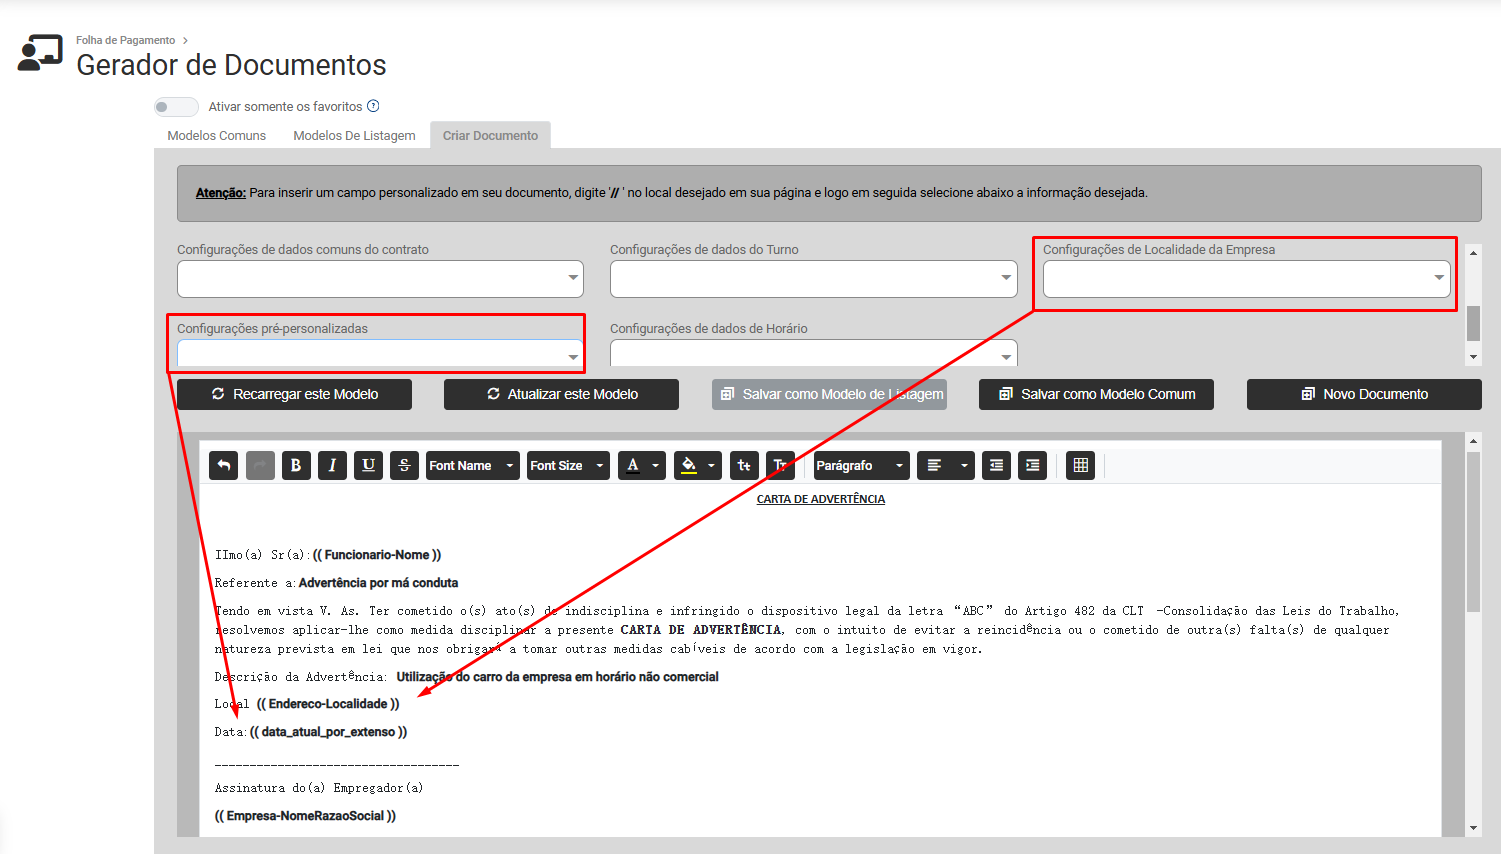Open the Font Size dropdown
Image resolution: width=1501 pixels, height=854 pixels.
coord(568,465)
